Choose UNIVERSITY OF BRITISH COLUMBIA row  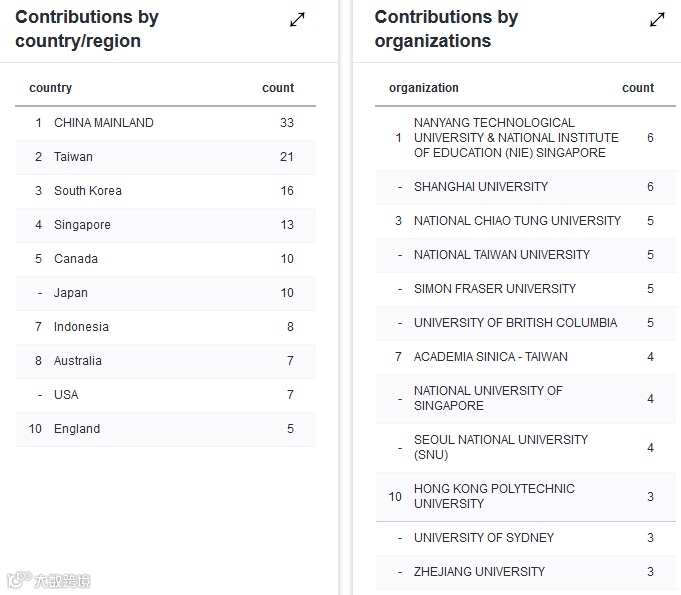click(515, 323)
